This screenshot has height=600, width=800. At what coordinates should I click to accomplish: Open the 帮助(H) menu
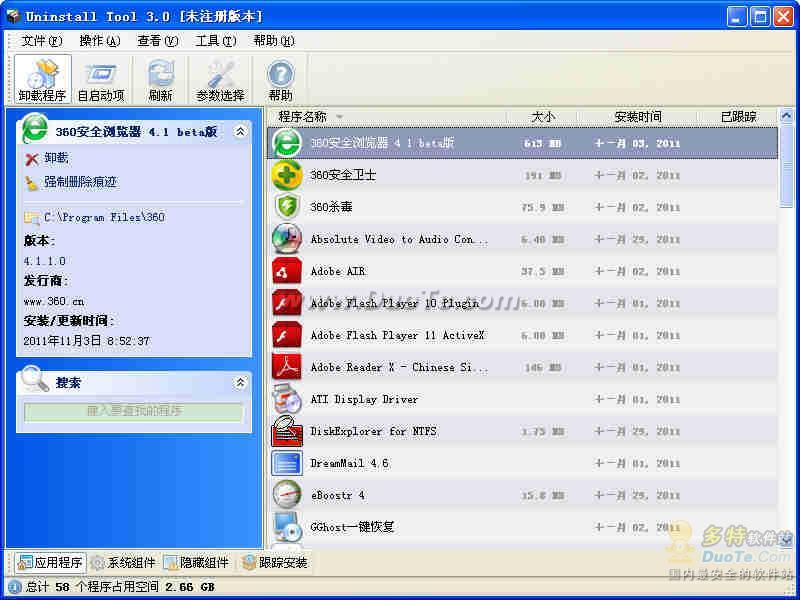pos(274,41)
